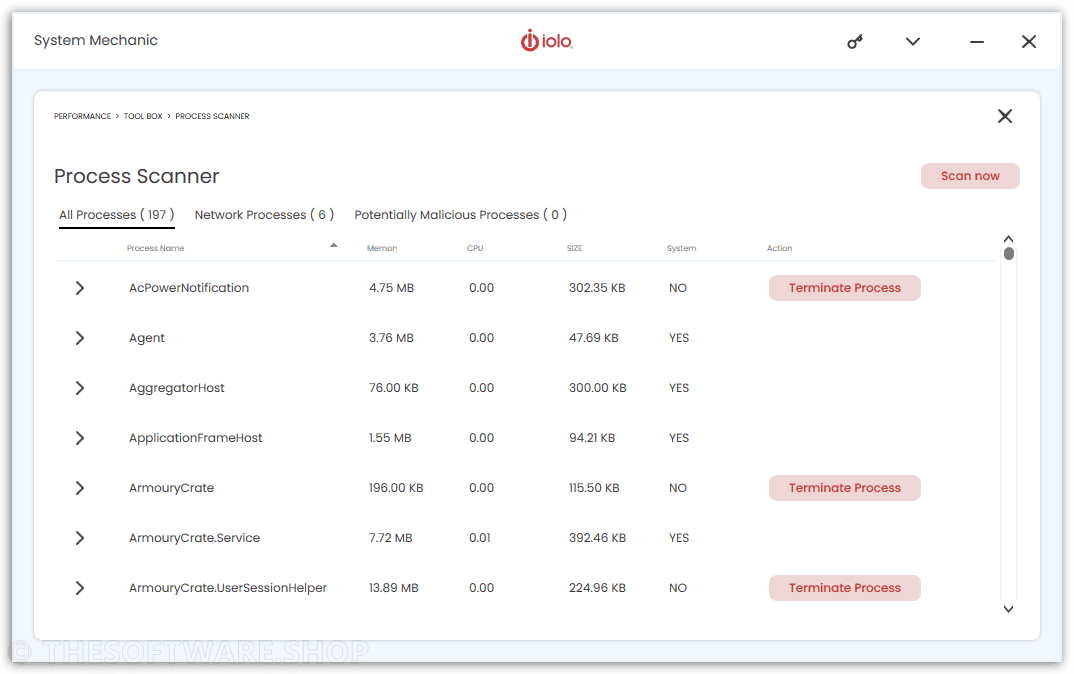Go to PERFORMANCE in the breadcrumb
Image resolution: width=1074 pixels, height=674 pixels.
(x=82, y=116)
